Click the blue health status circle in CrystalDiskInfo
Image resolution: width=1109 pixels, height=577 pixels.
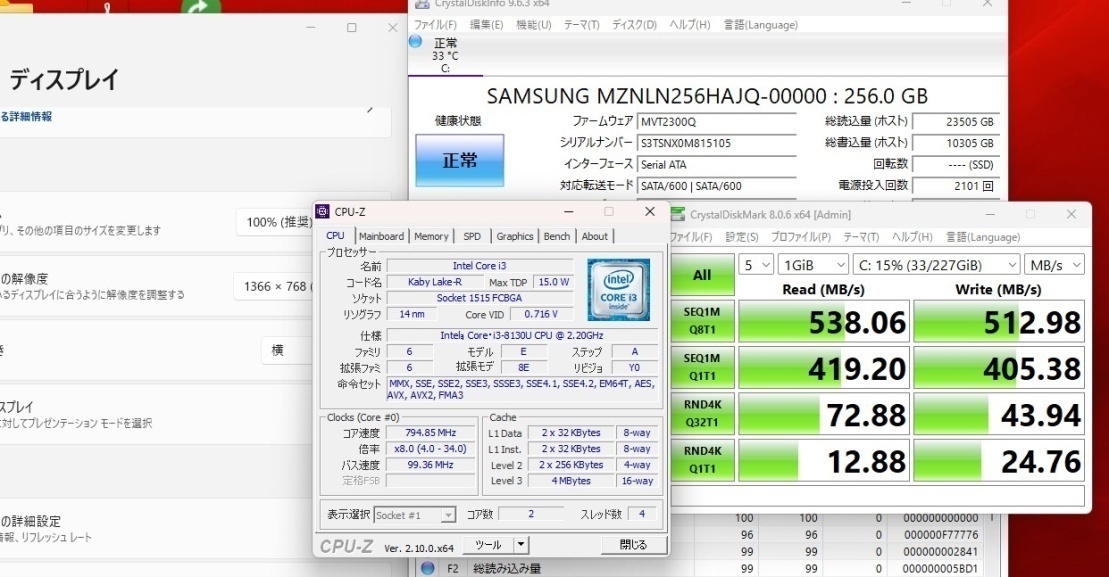pyautogui.click(x=415, y=42)
